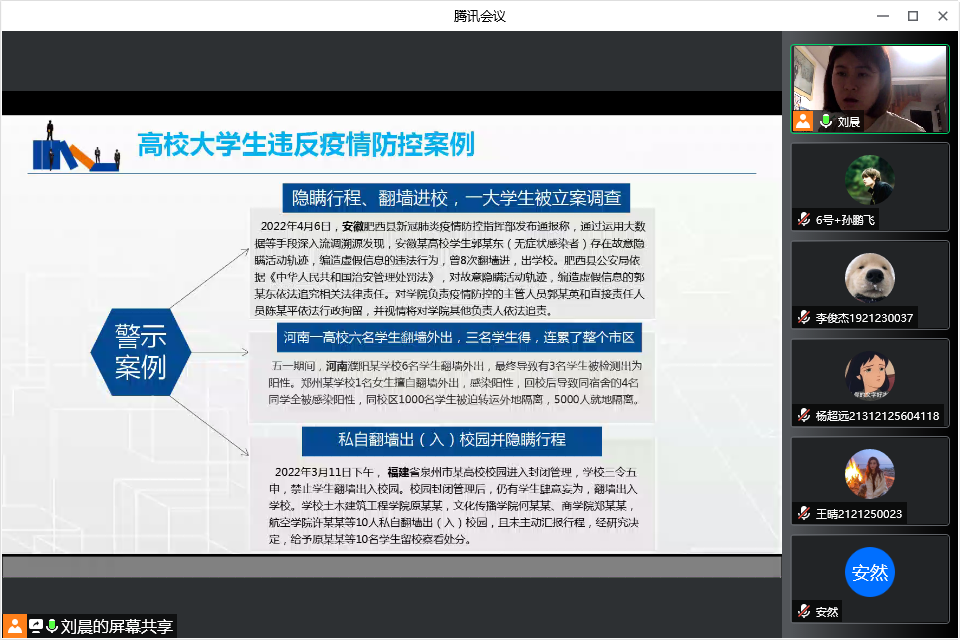
Task: Click the orange host icon in the bottom-left corner
Action: (15, 626)
